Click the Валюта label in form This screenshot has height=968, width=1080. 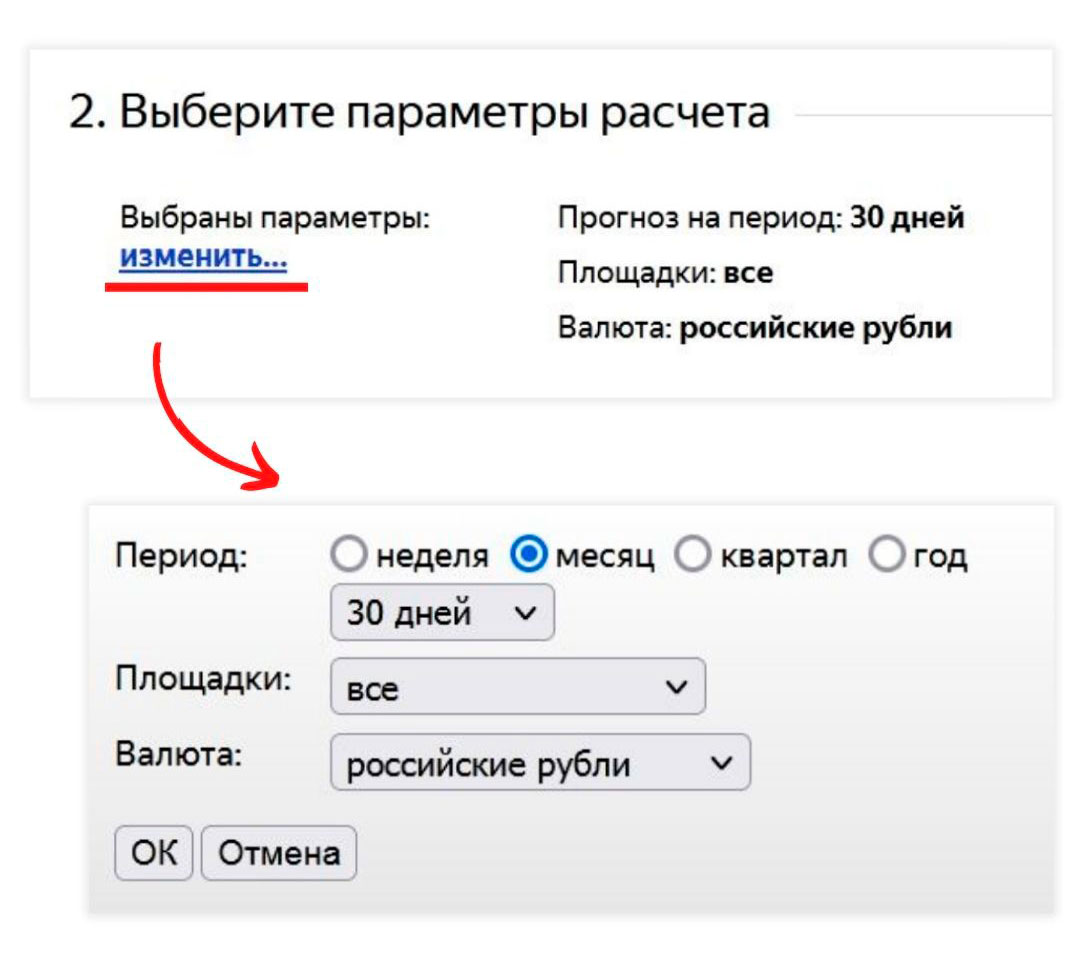pos(179,754)
